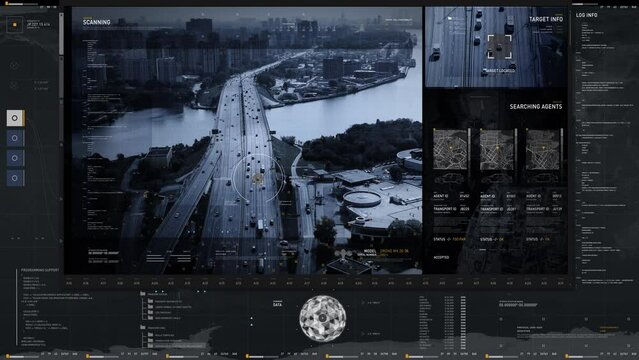Click the second agent's car outline icon
Viewport: 639px width, 360px height.
[496, 179]
